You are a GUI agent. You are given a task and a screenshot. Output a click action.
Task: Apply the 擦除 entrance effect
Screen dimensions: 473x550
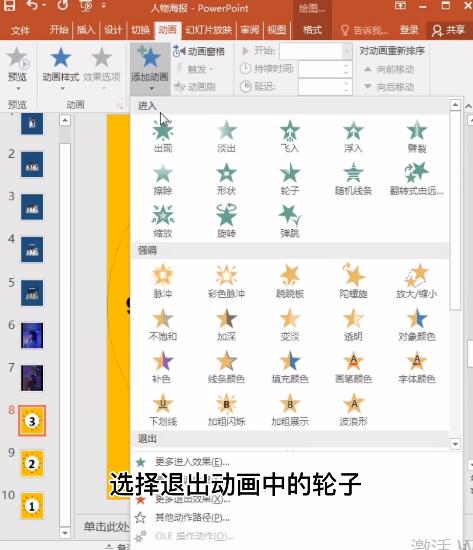(163, 179)
